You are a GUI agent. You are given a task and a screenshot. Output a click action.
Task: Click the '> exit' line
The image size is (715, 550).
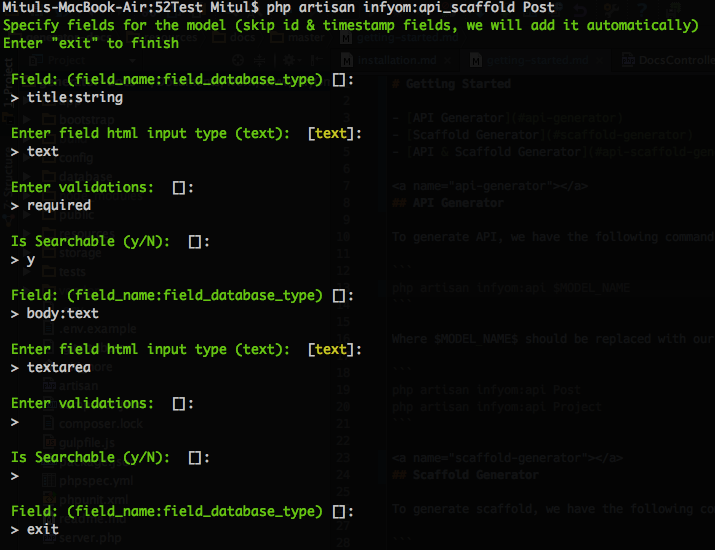click(35, 529)
